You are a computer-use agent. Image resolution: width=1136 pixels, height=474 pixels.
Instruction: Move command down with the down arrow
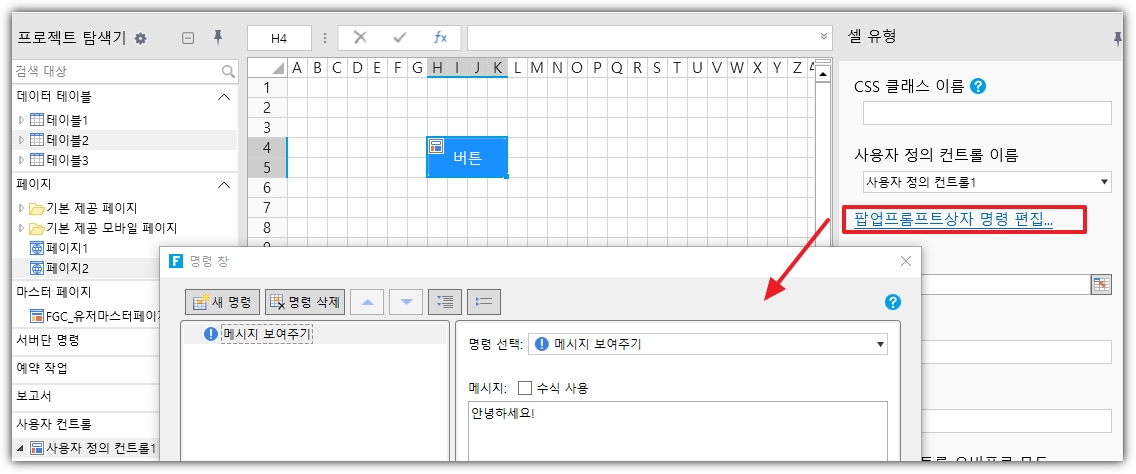(x=405, y=301)
